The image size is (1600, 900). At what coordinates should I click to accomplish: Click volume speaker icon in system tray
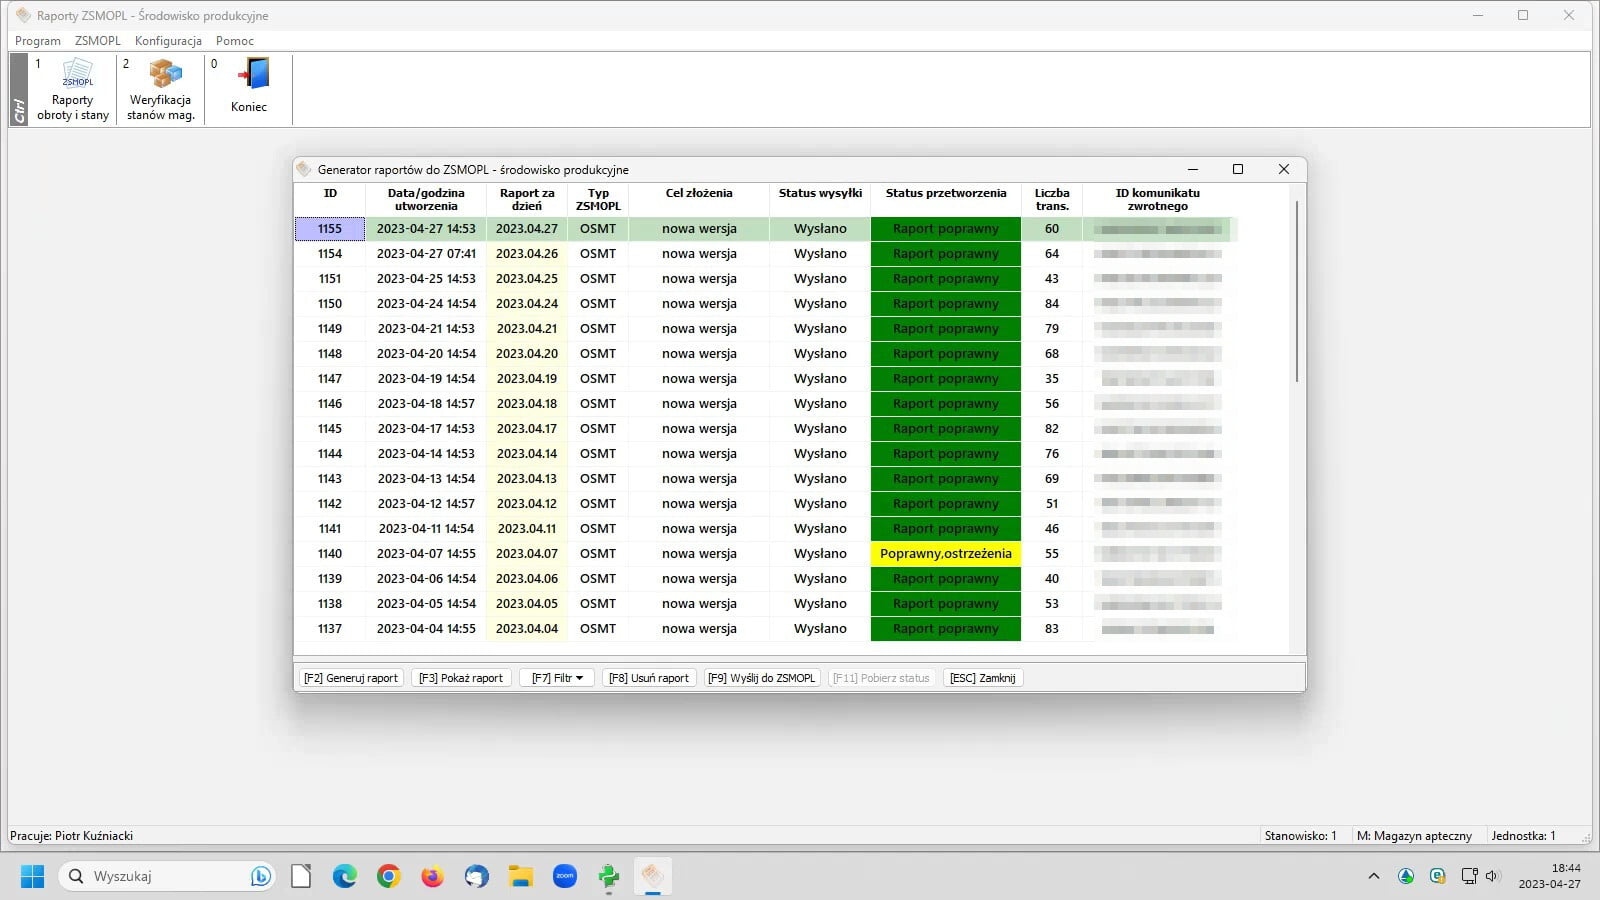pyautogui.click(x=1492, y=877)
